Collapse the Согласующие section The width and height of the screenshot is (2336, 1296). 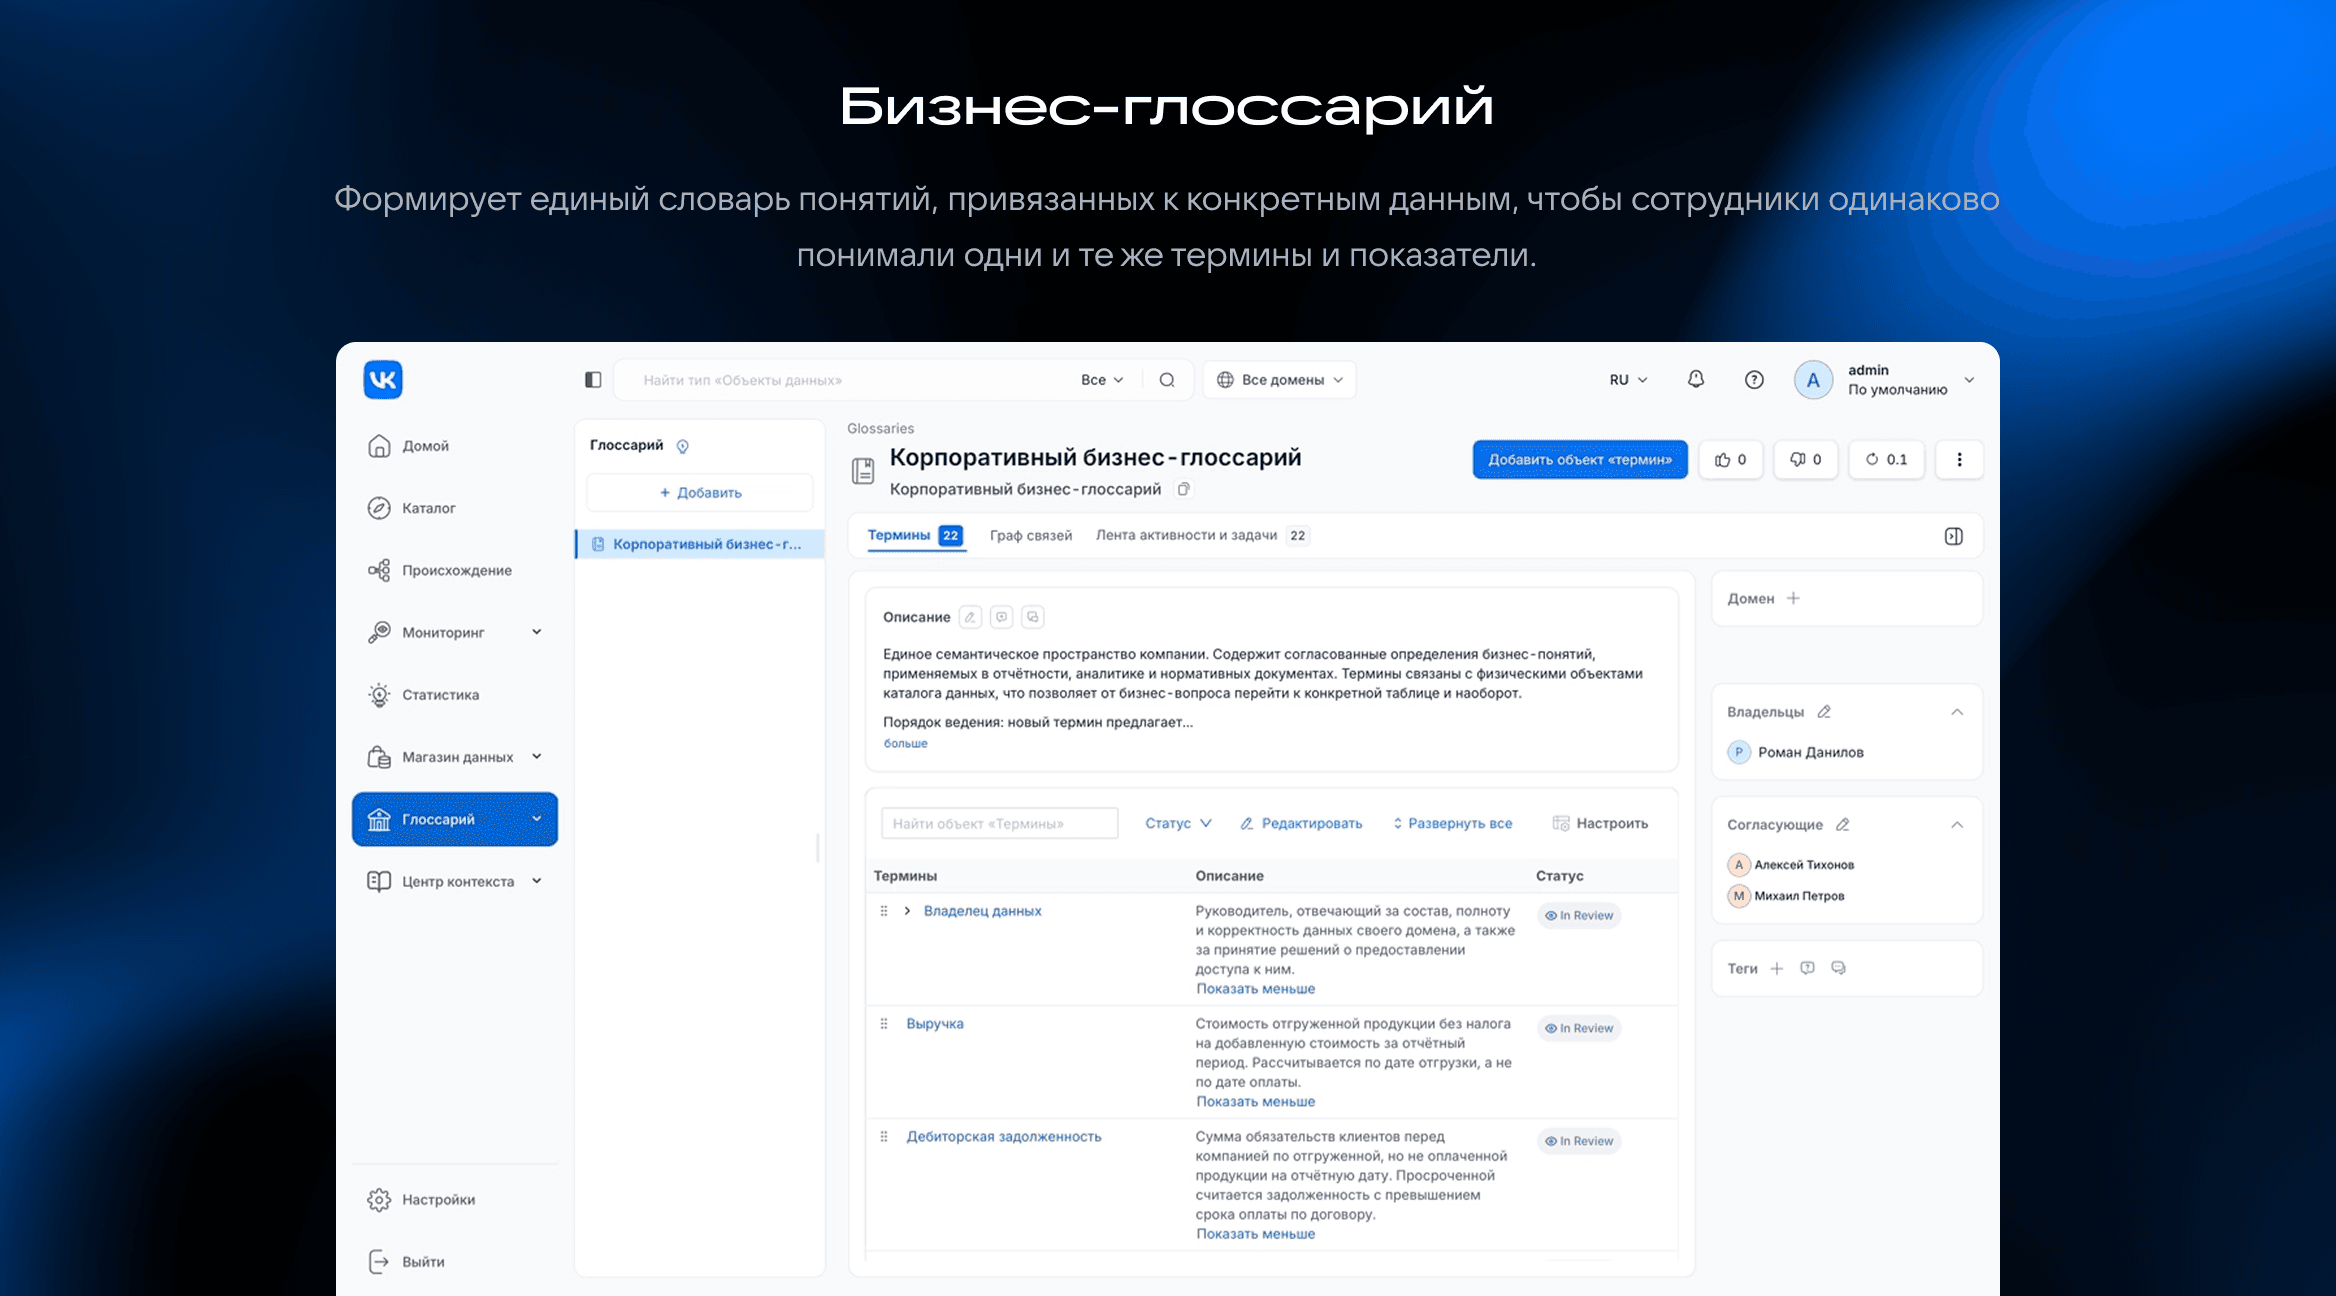[1957, 825]
